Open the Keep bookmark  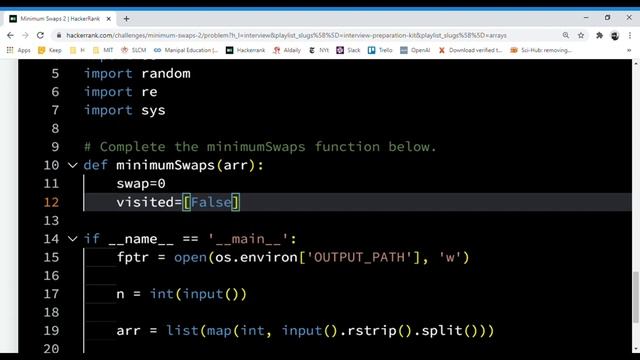tap(49, 50)
